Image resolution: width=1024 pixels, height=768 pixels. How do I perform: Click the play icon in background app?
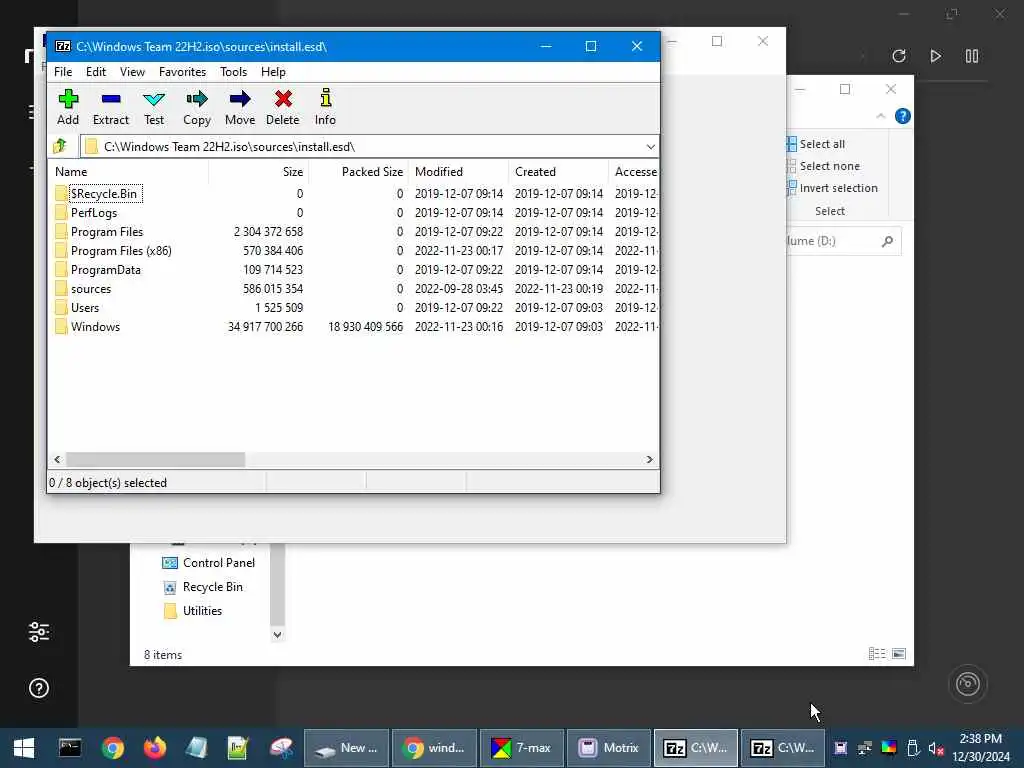click(x=936, y=56)
